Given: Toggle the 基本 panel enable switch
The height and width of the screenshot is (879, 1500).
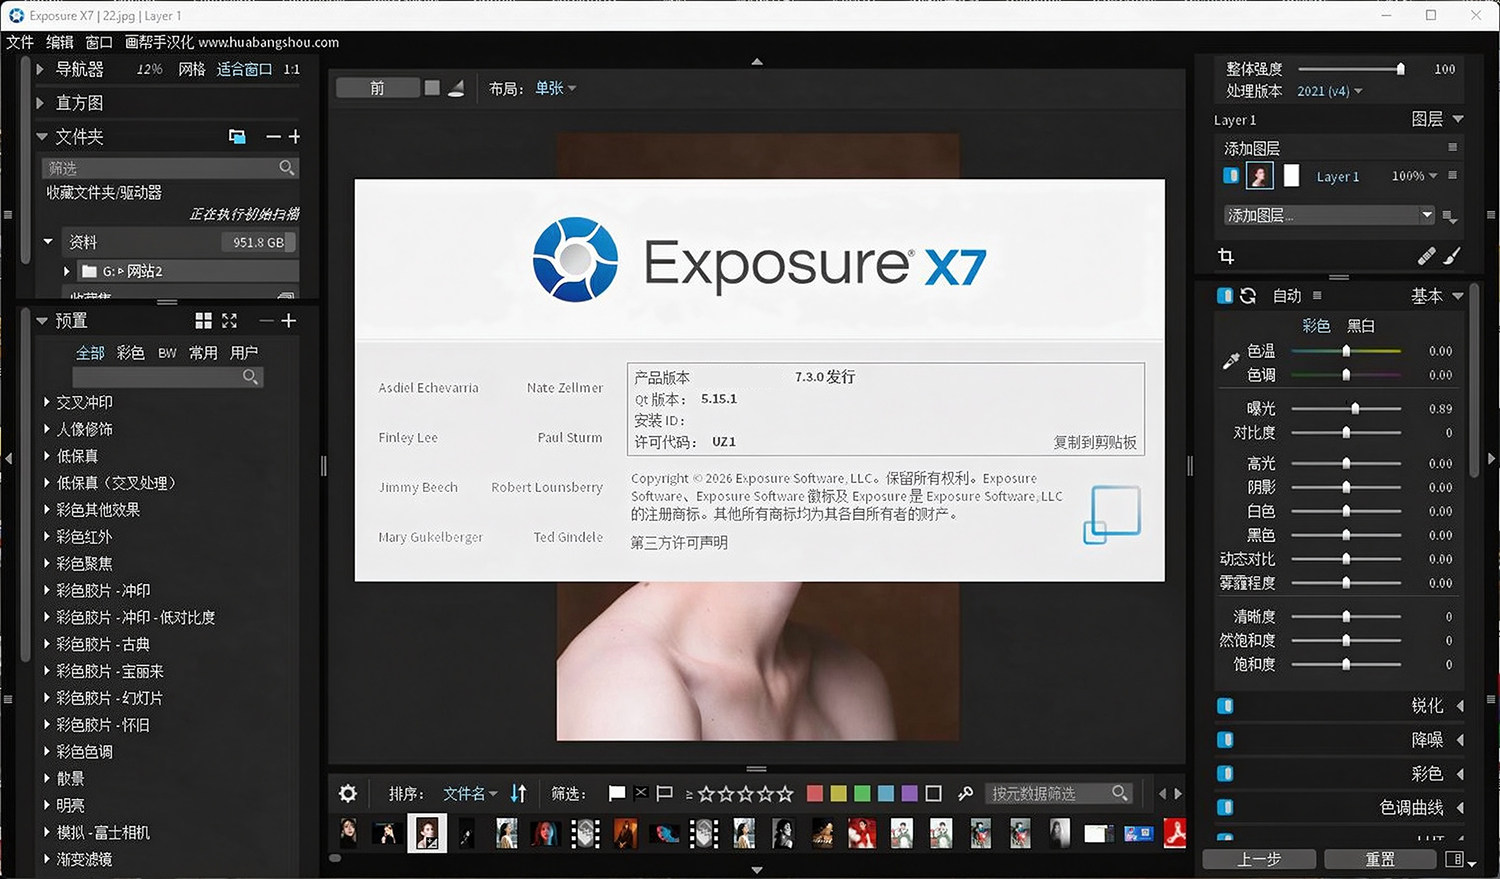Looking at the screenshot, I should (x=1224, y=296).
